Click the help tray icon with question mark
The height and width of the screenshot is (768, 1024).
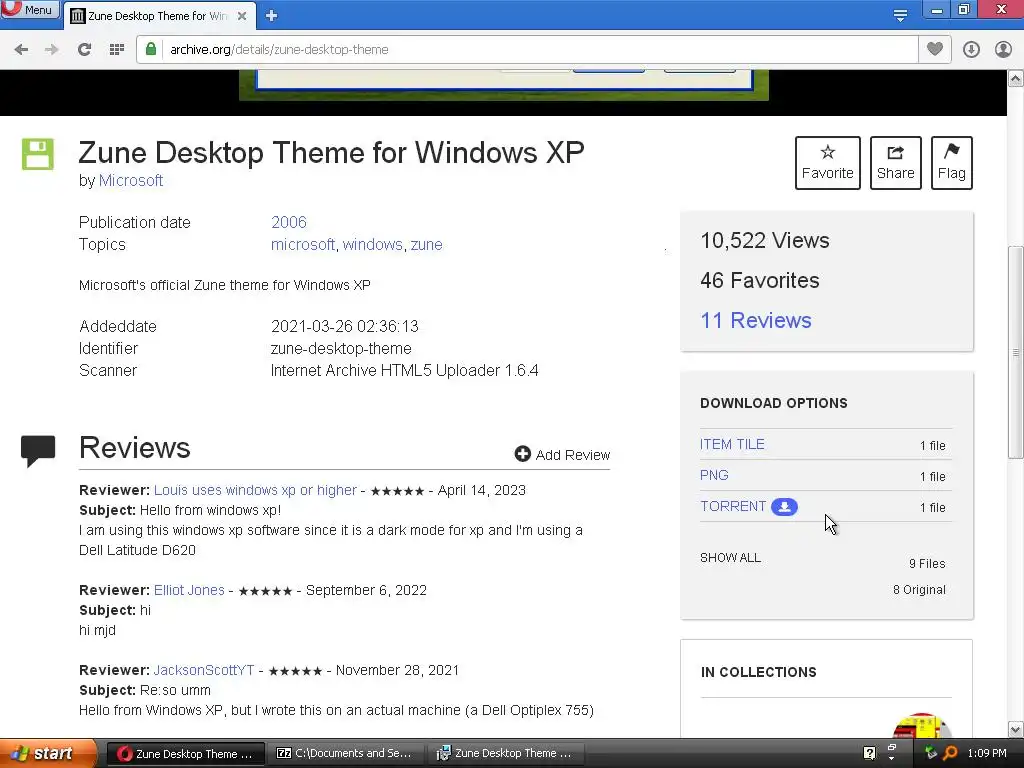[x=869, y=753]
